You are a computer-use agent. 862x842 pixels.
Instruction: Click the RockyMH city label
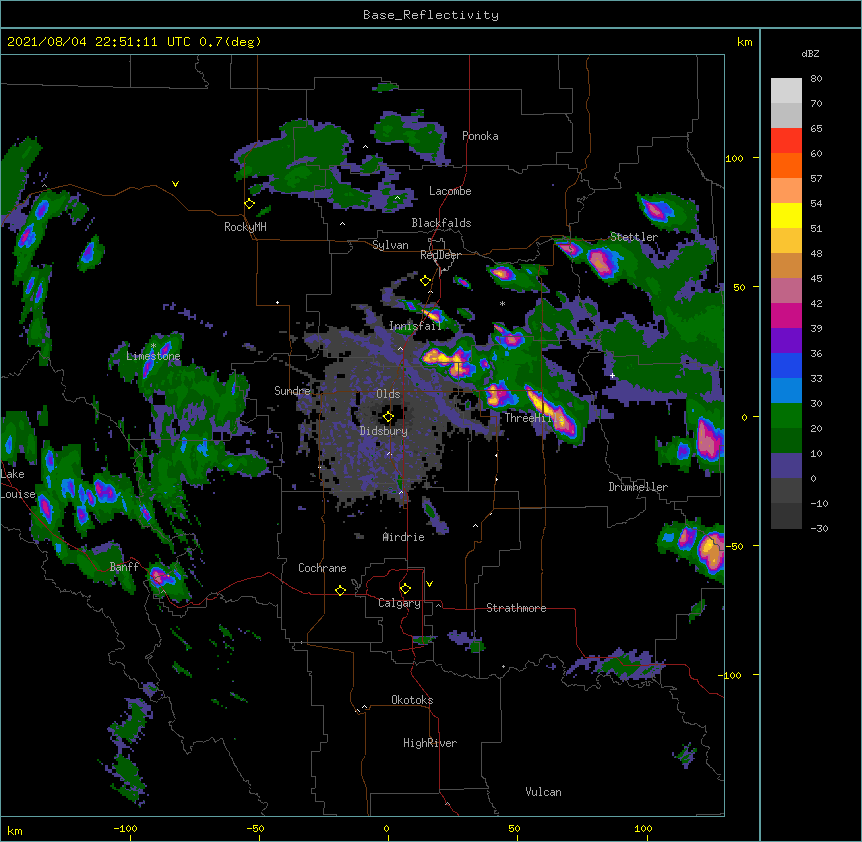coord(245,226)
